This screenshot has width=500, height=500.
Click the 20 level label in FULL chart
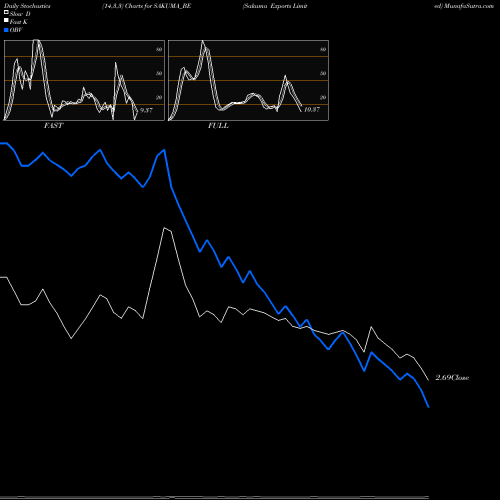[323, 97]
